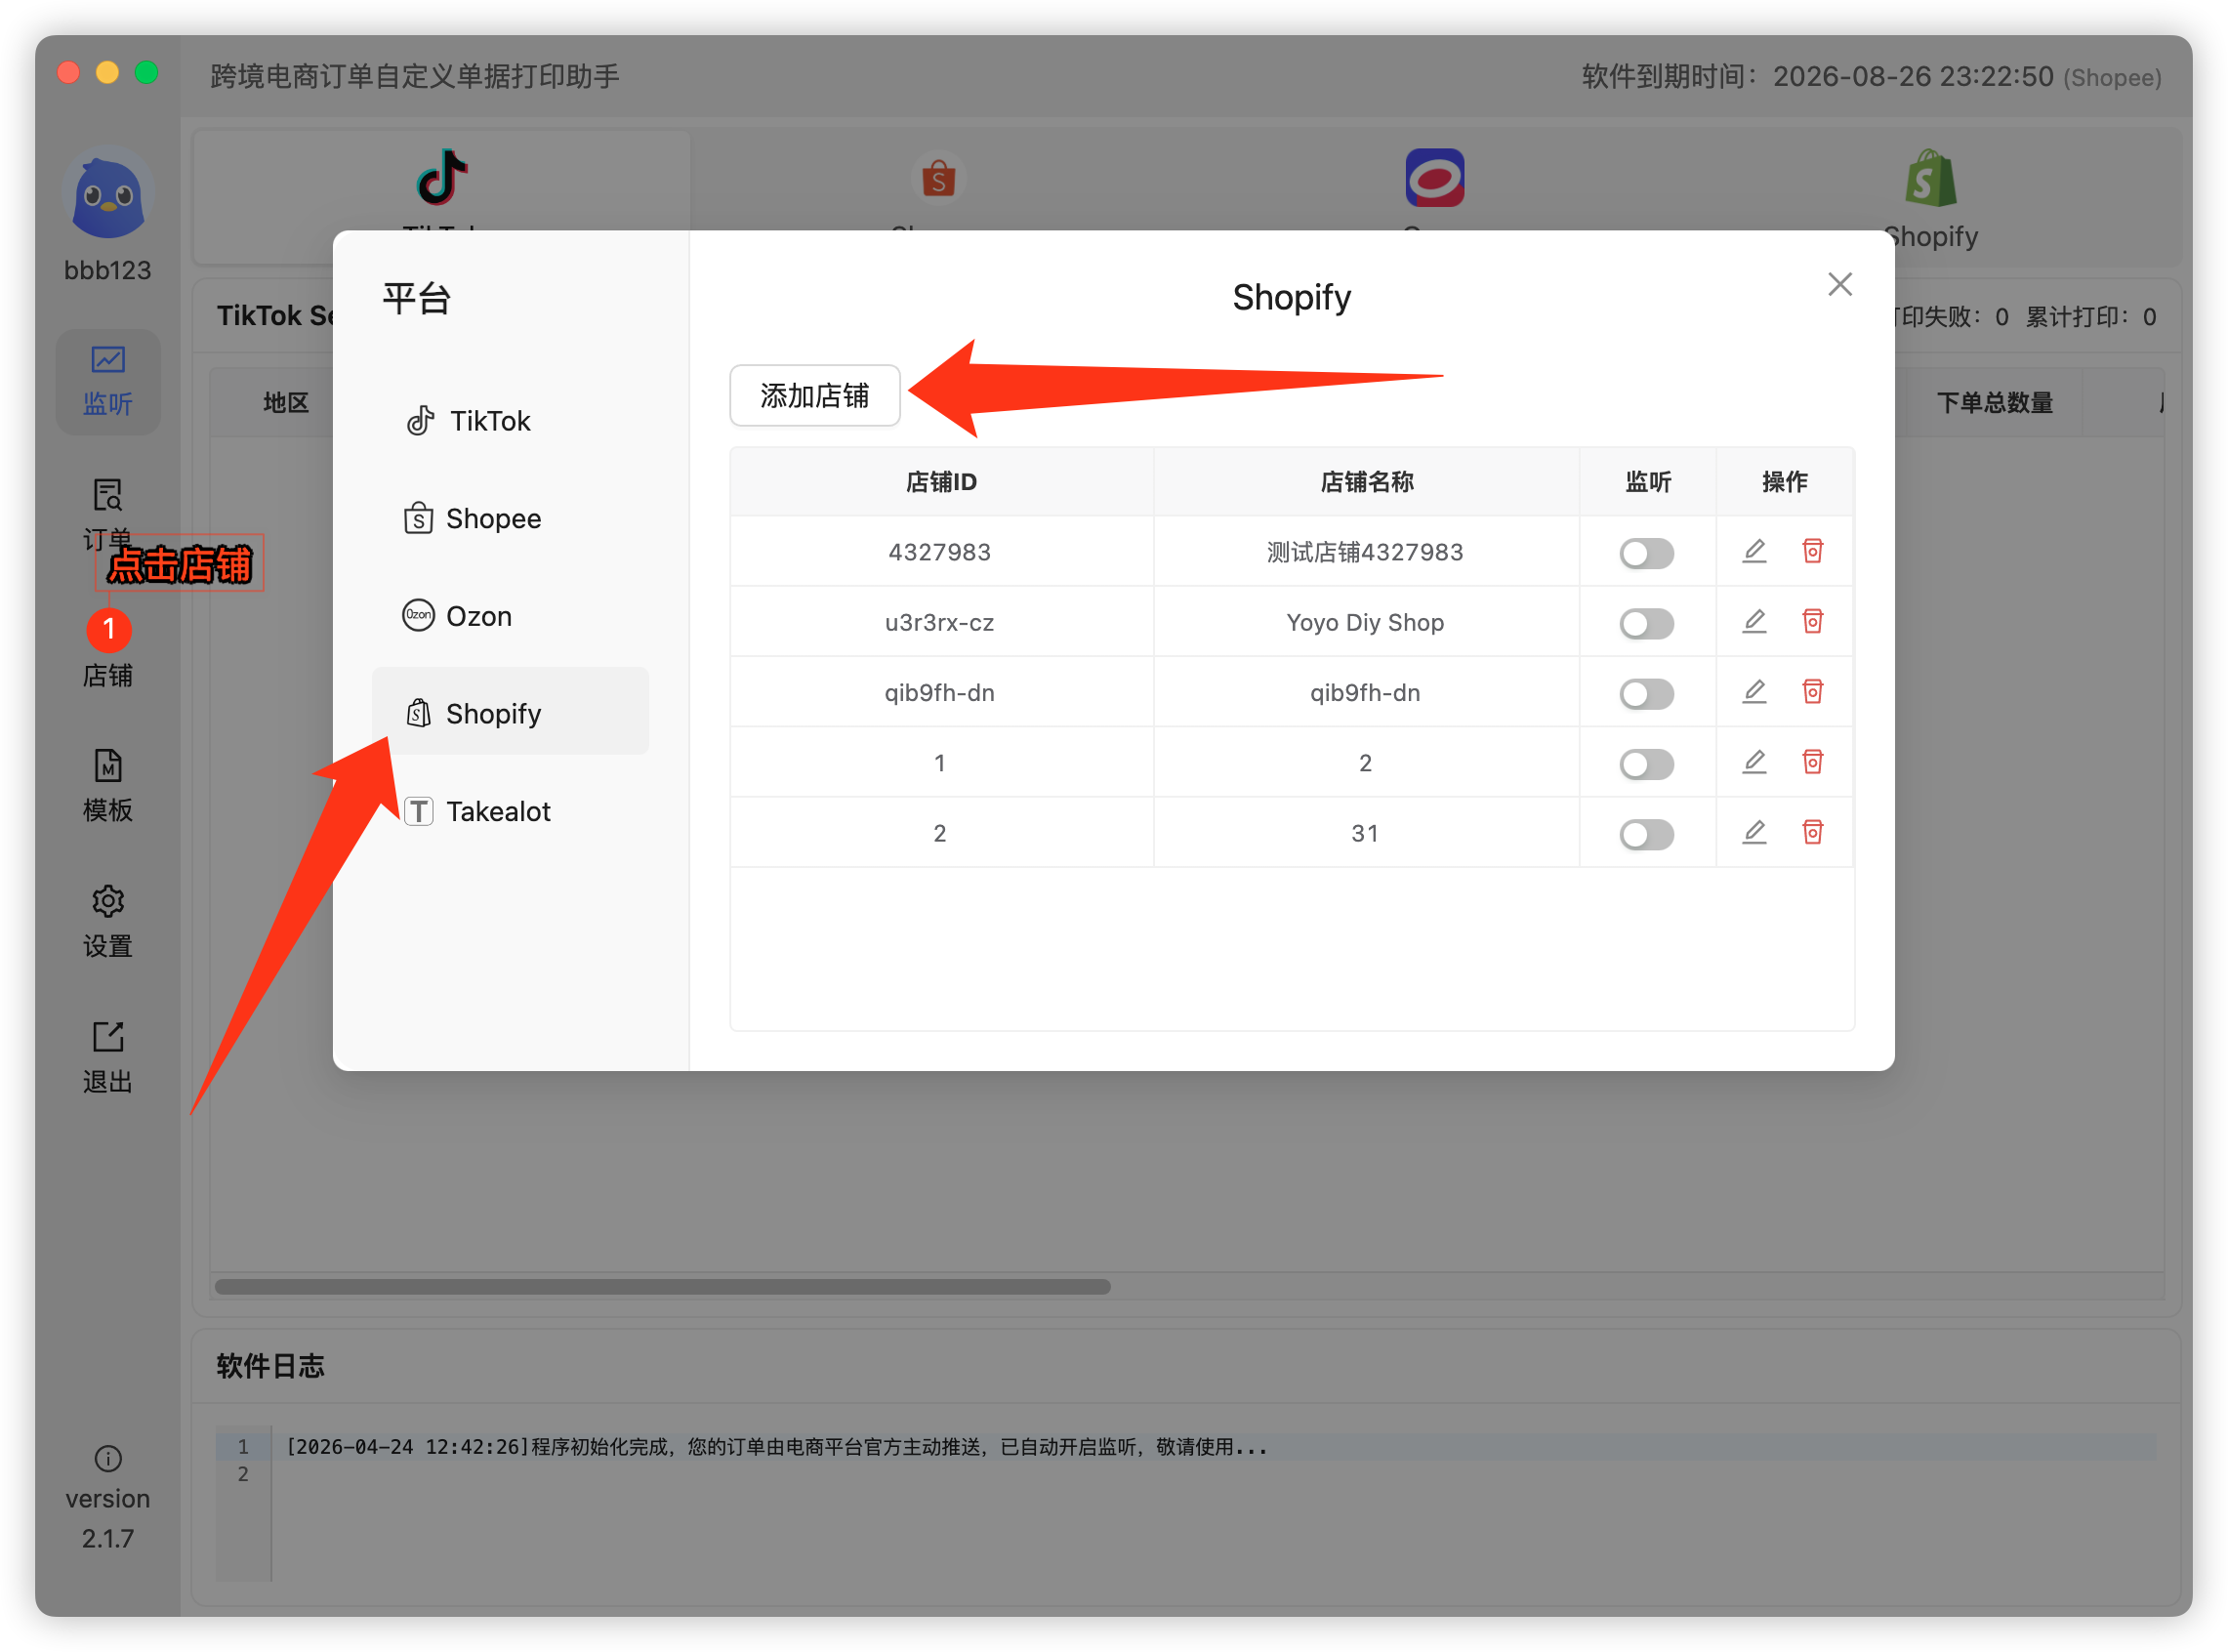Screen dimensions: 2228x1652
Task: Click the first log line in 软件日志
Action: pyautogui.click(x=777, y=1447)
